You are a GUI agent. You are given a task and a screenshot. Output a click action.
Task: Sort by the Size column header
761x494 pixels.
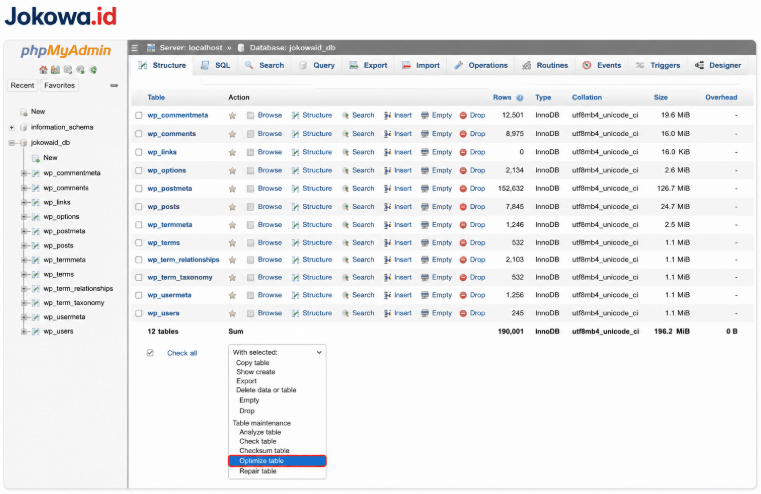(661, 98)
